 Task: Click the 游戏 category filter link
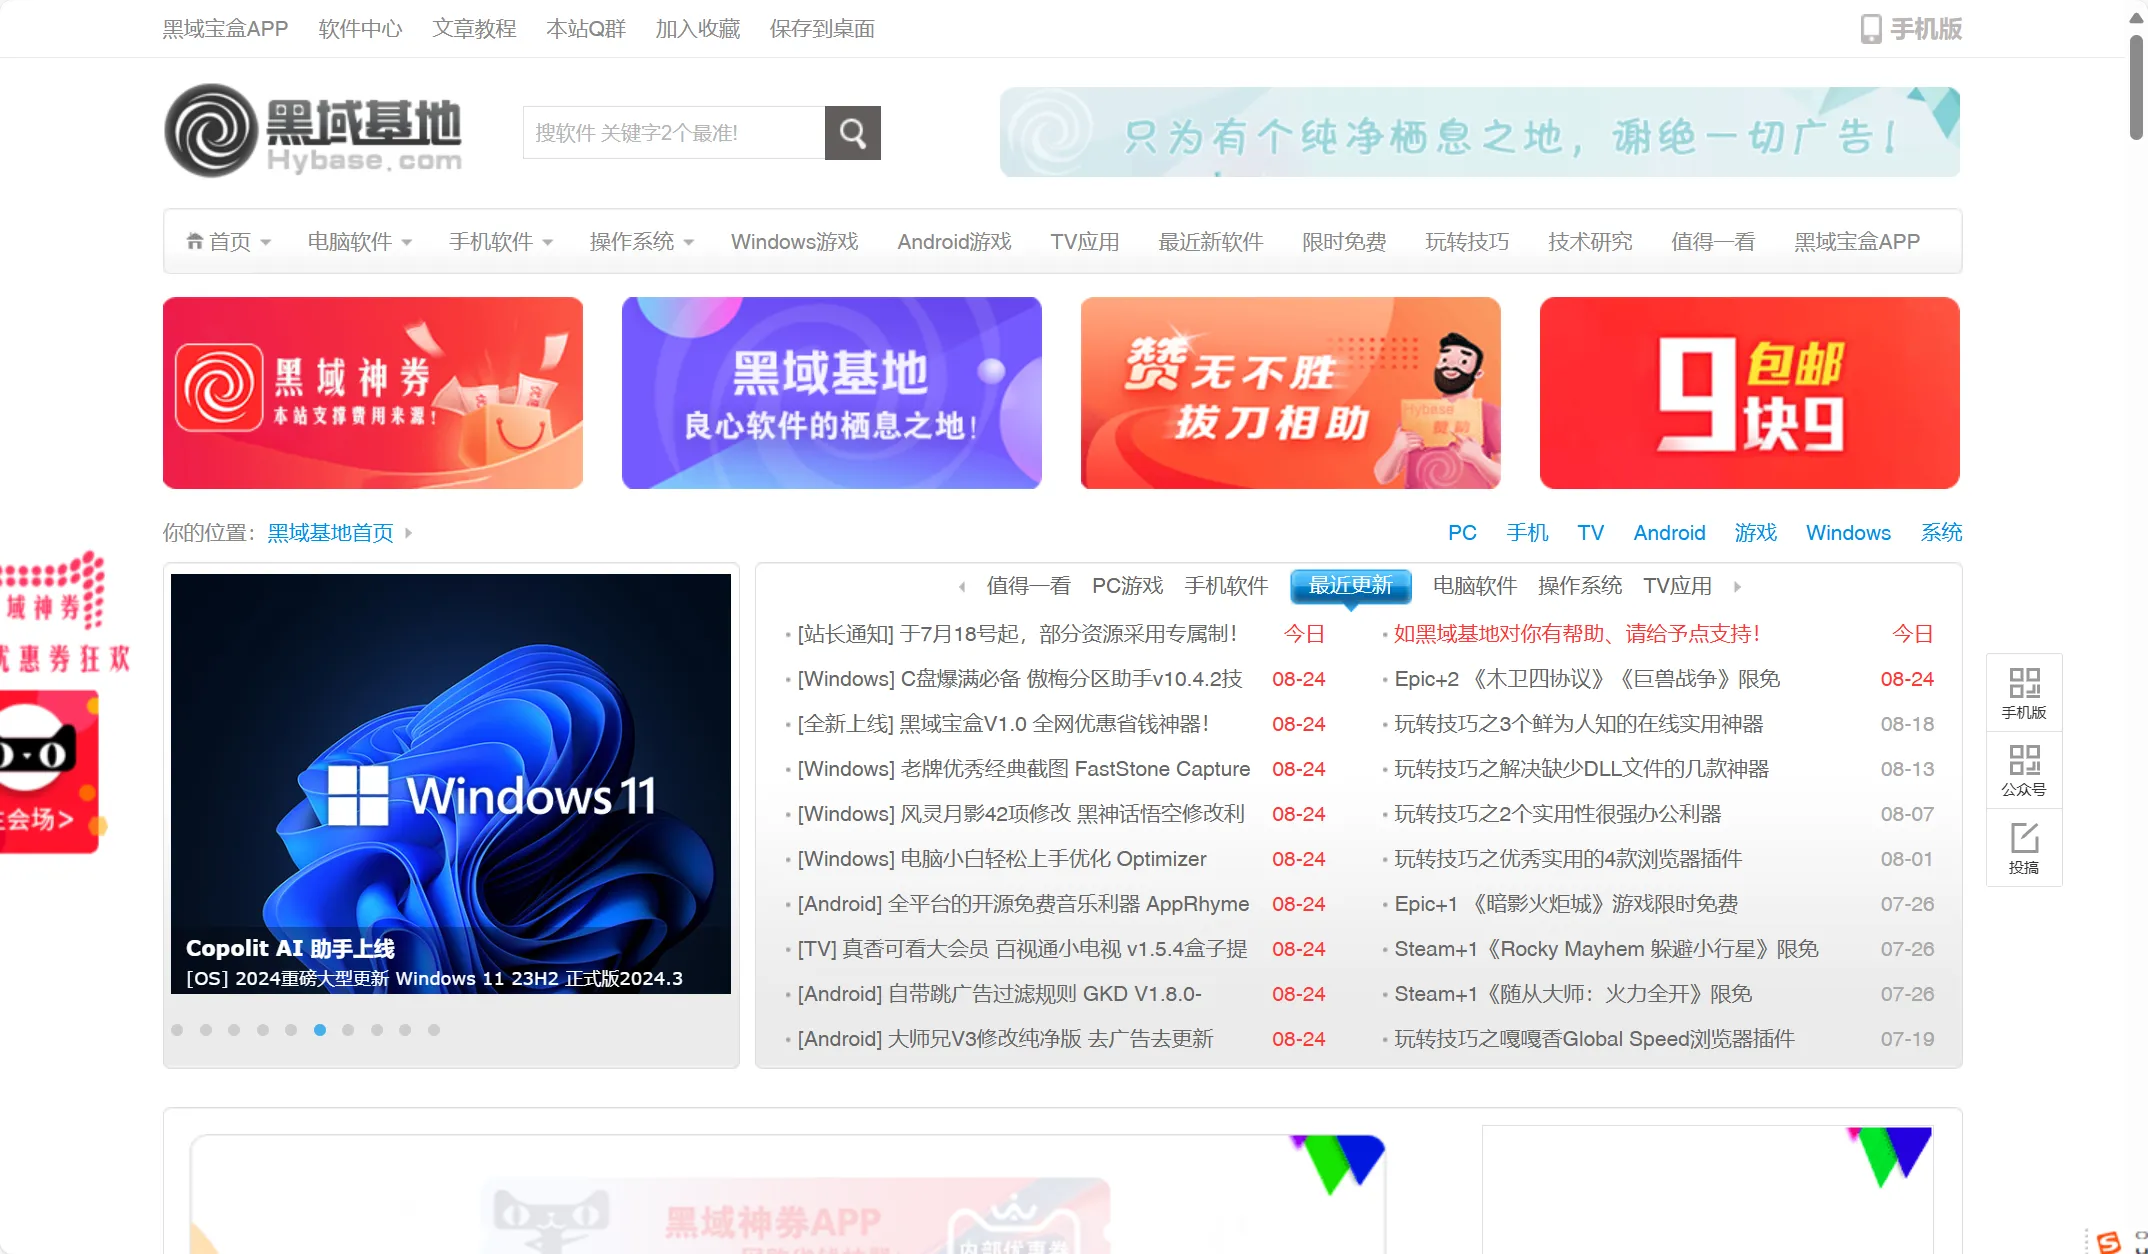click(x=1756, y=533)
